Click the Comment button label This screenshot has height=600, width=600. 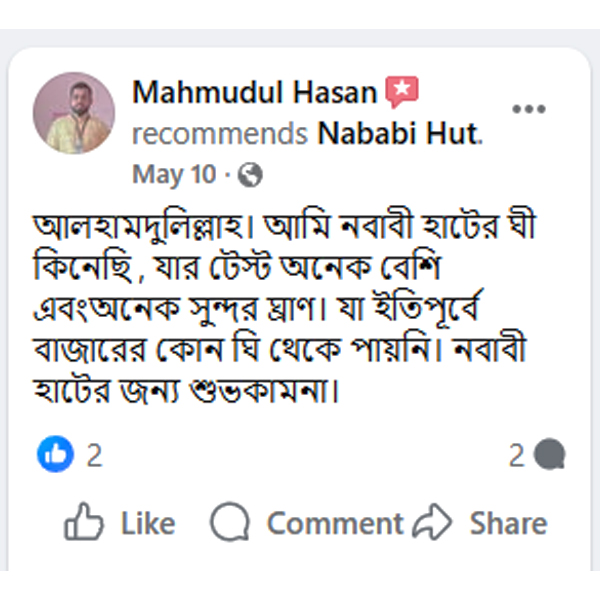point(334,523)
